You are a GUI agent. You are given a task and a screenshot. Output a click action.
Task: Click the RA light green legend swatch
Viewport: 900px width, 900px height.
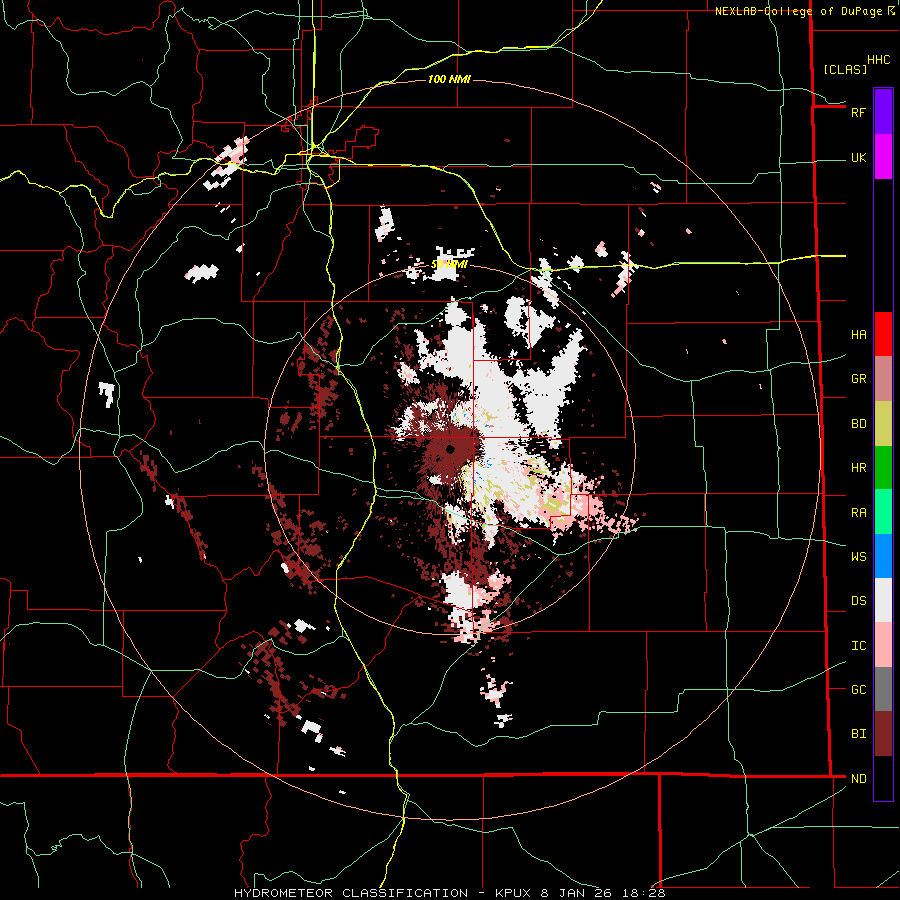[x=883, y=512]
